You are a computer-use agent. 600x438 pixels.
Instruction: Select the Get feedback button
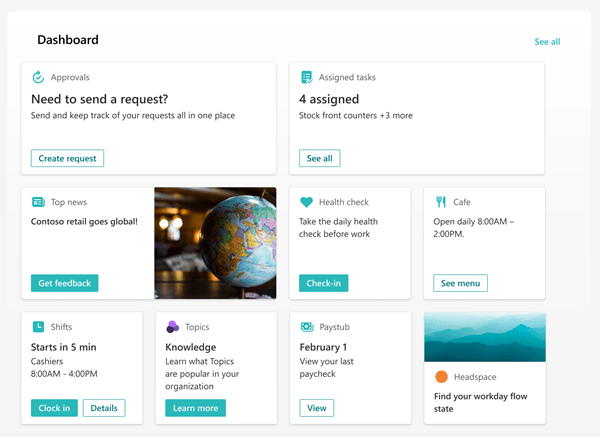[65, 283]
